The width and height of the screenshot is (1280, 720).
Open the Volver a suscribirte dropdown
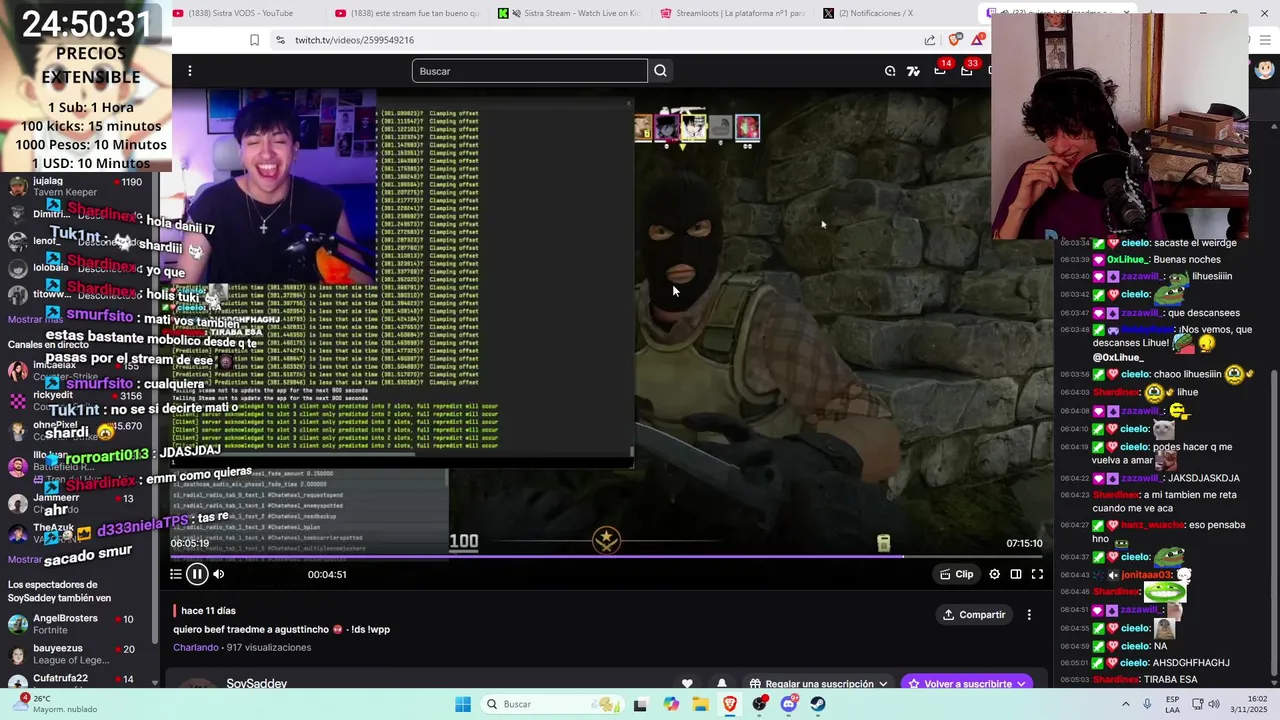967,684
